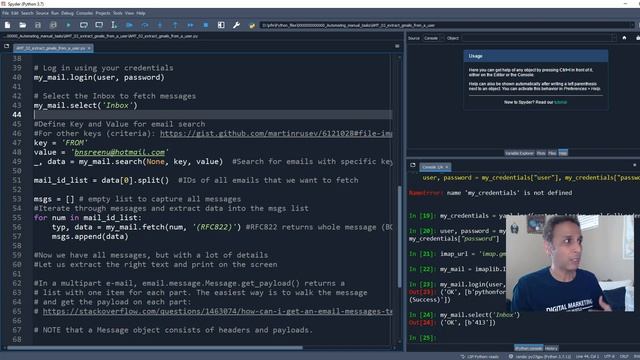This screenshot has width=640, height=360.
Task: Open the File menu
Action: click(5, 13)
